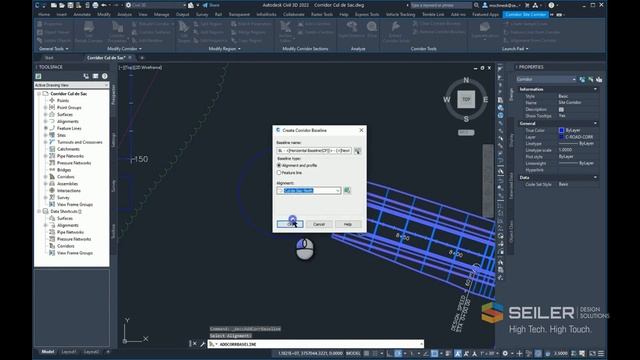Select the Feature line baseline type option

click(279, 173)
